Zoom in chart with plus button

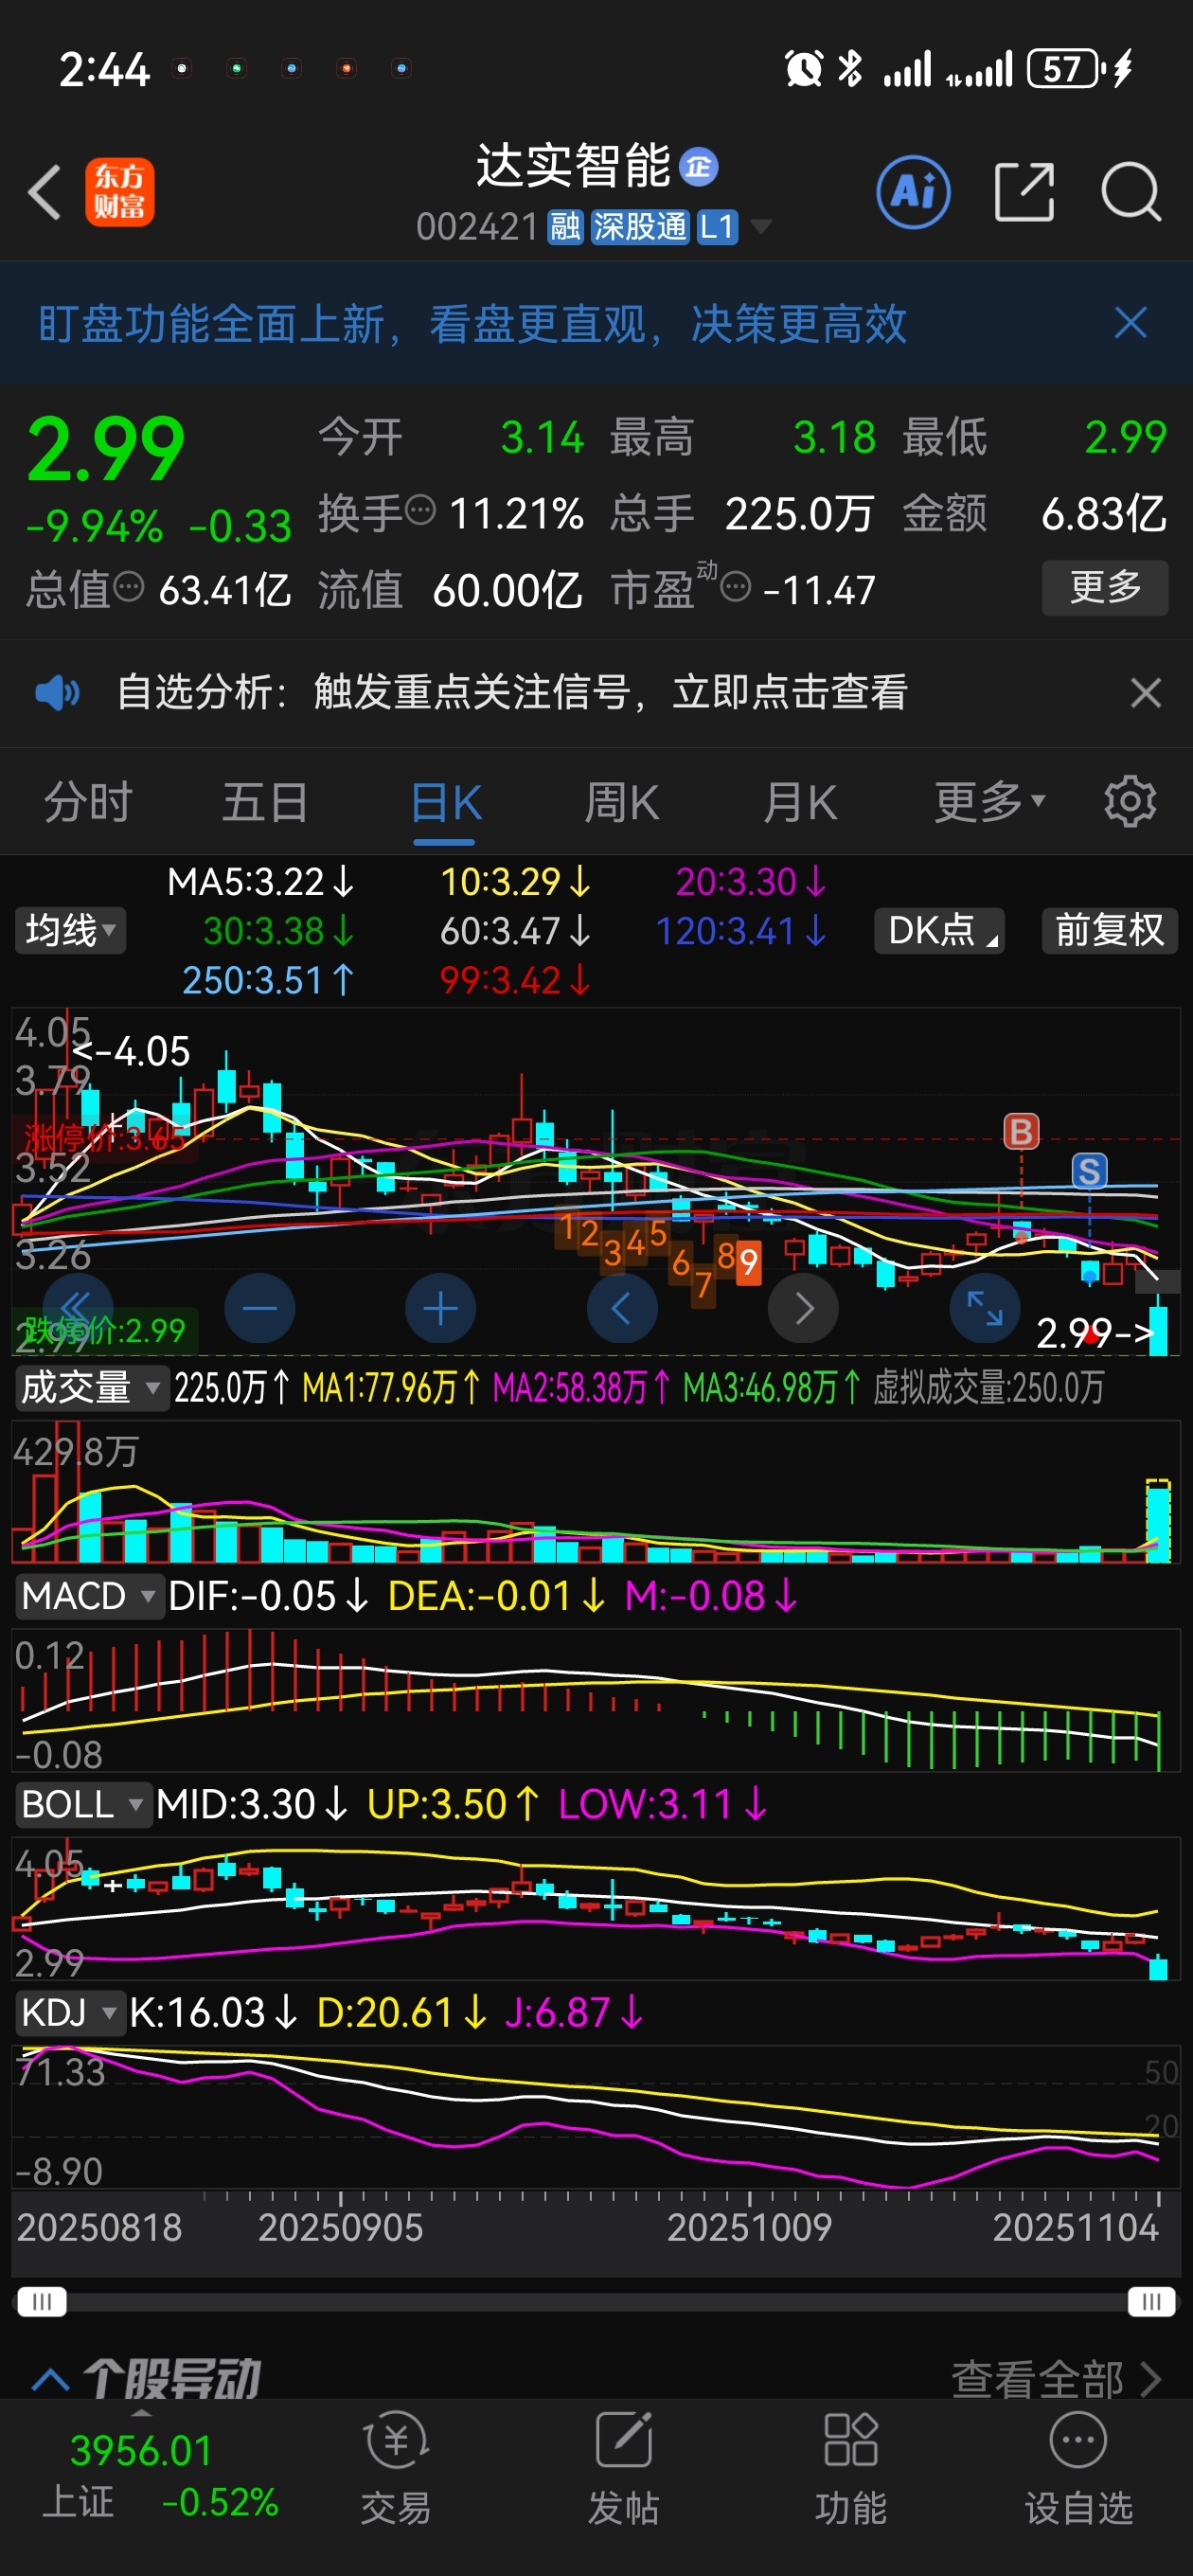(441, 1308)
